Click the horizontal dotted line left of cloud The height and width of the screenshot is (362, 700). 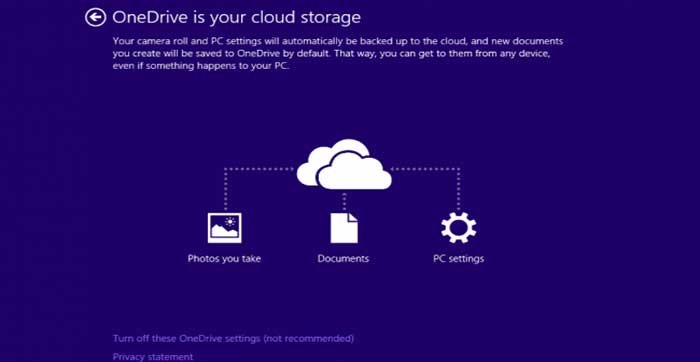[259, 169]
